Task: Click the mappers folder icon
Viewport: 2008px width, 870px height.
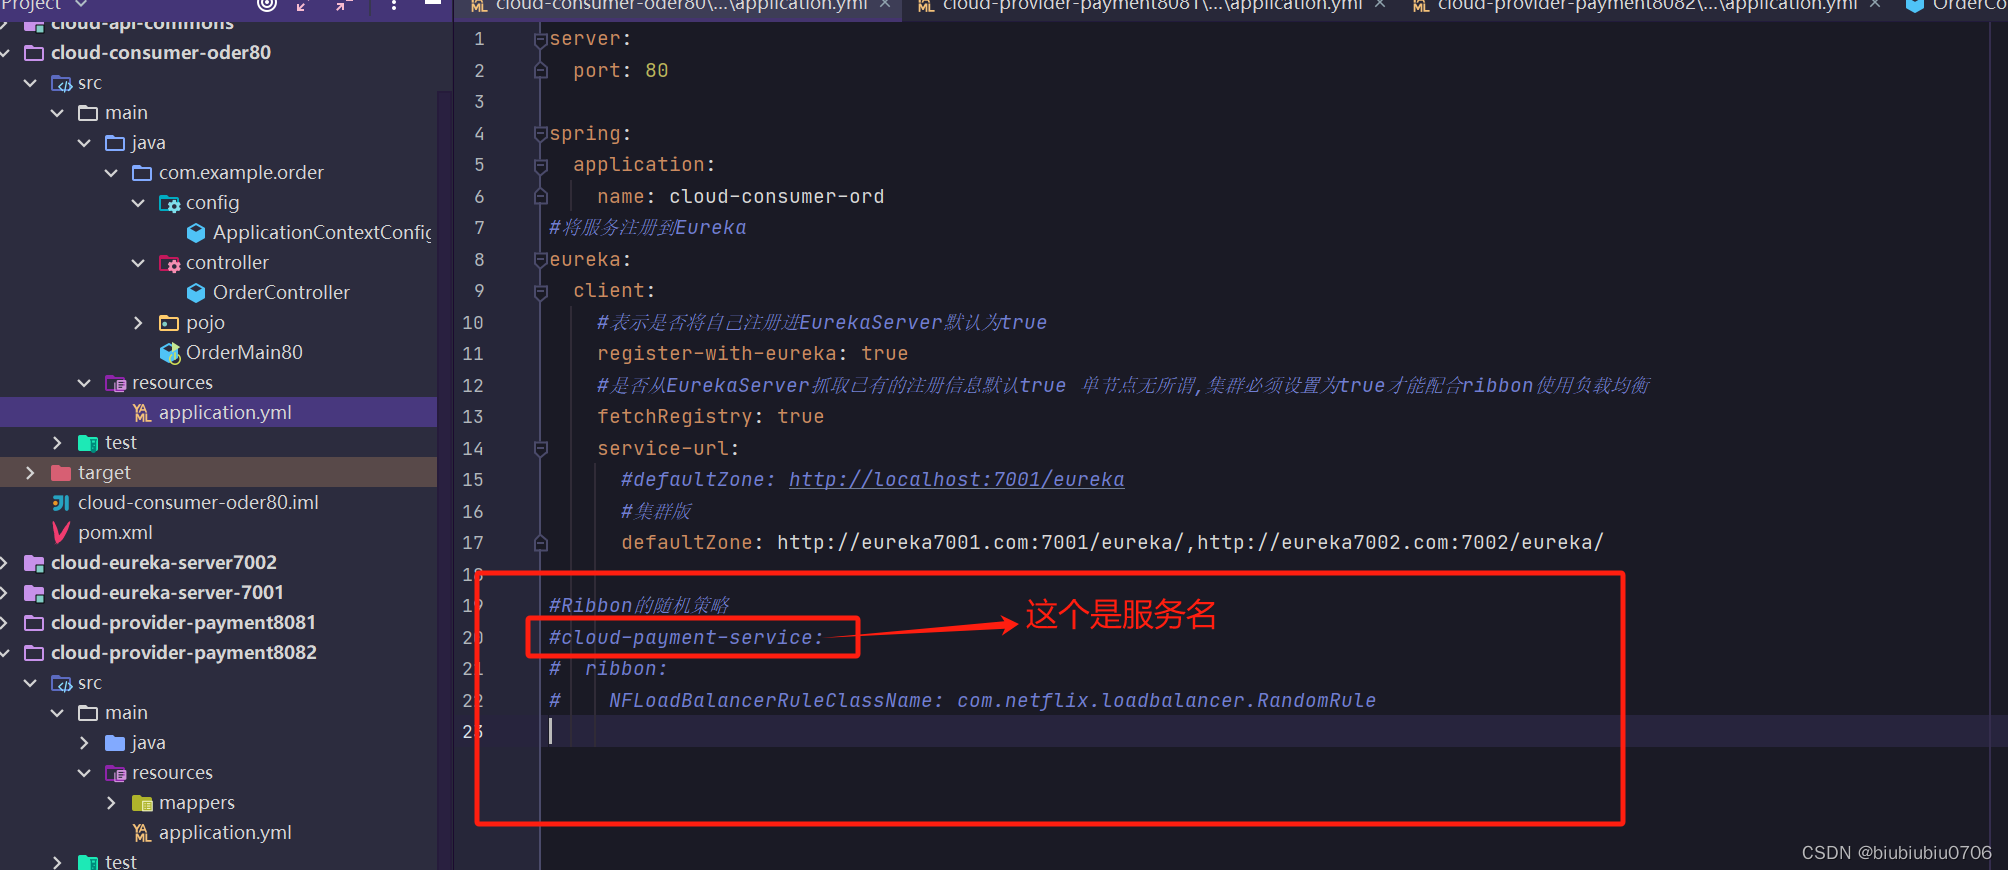Action: click(x=142, y=803)
